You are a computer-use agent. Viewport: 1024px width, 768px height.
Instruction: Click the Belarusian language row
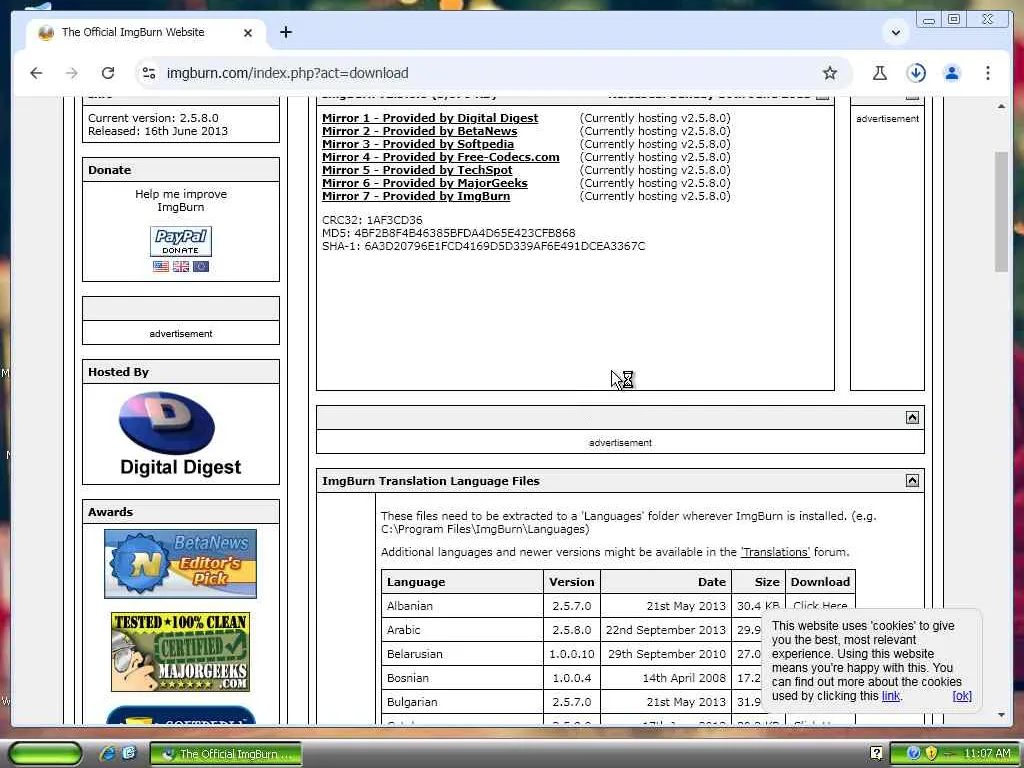(618, 654)
